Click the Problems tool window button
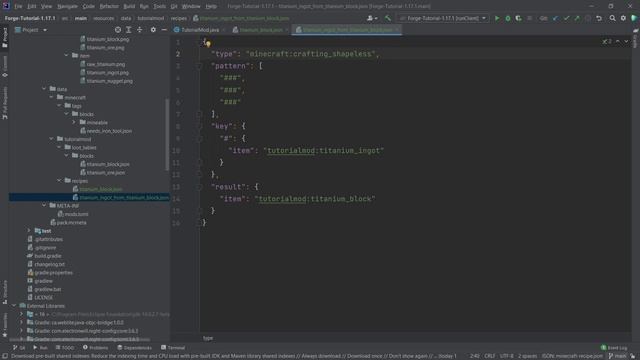 96,348
